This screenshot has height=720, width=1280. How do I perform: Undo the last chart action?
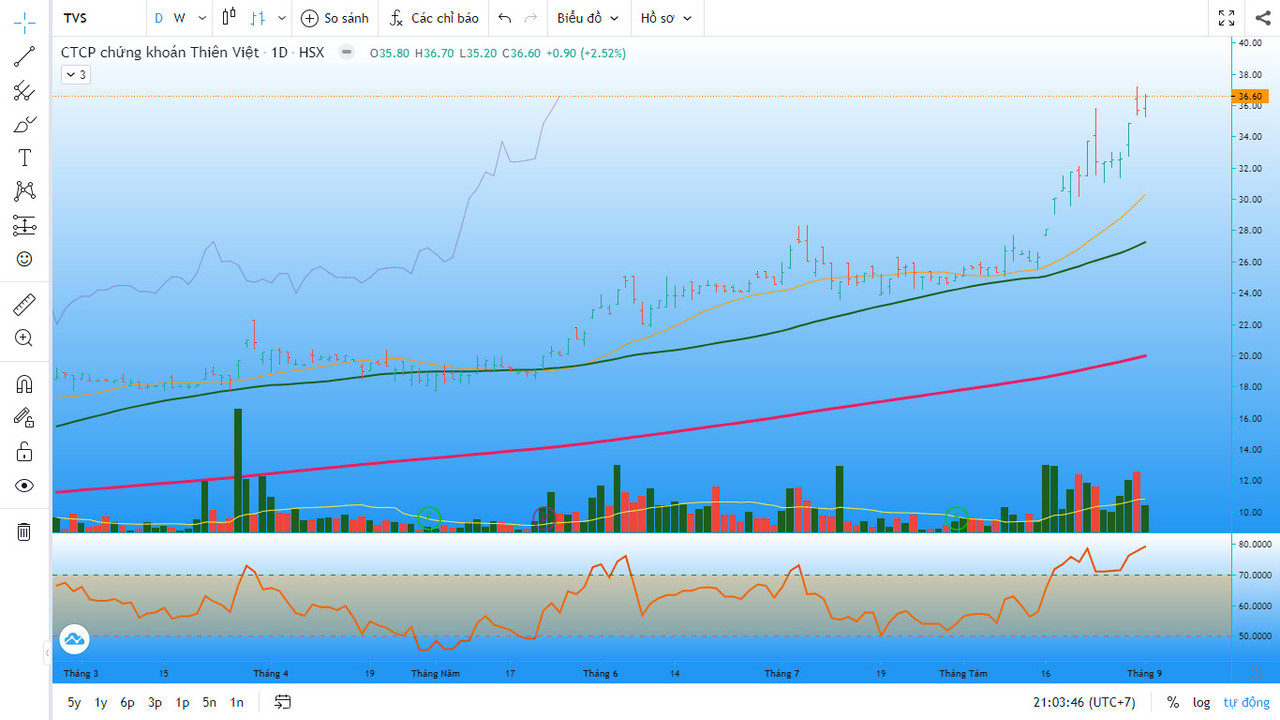(505, 18)
